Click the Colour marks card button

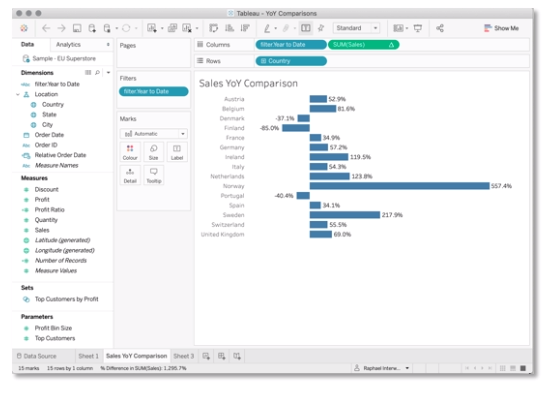[130, 152]
